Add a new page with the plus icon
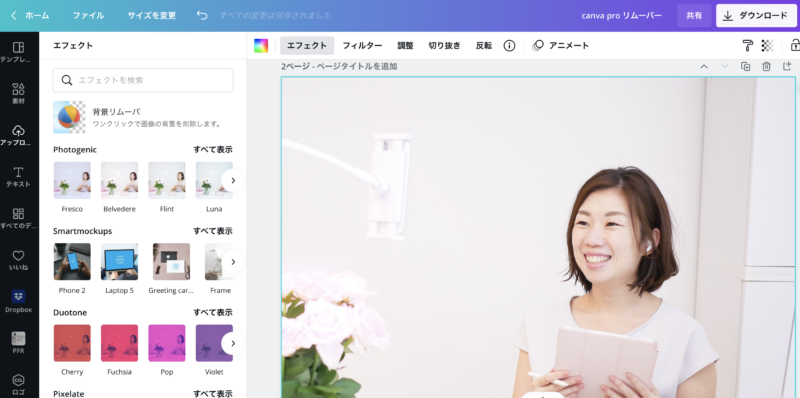Image resolution: width=800 pixels, height=398 pixels. point(787,66)
